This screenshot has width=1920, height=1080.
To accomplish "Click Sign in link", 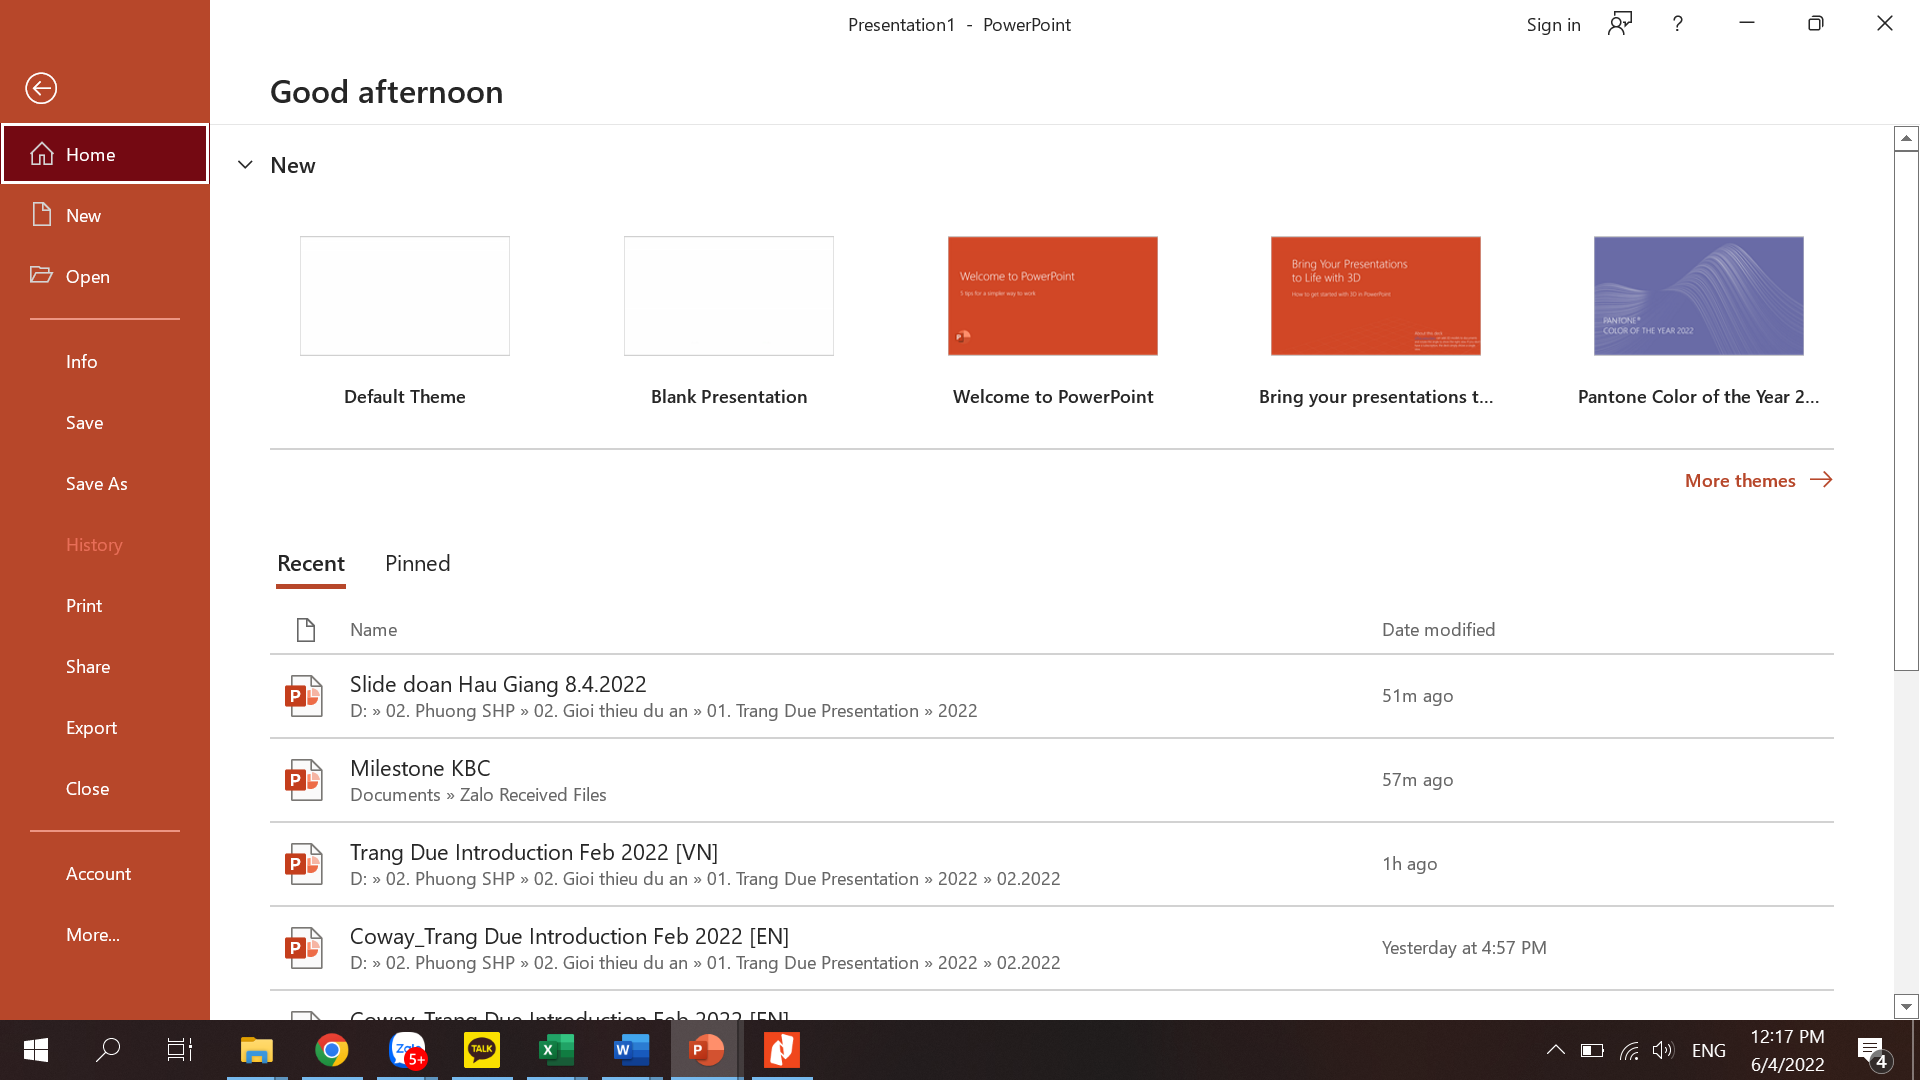I will point(1553,24).
